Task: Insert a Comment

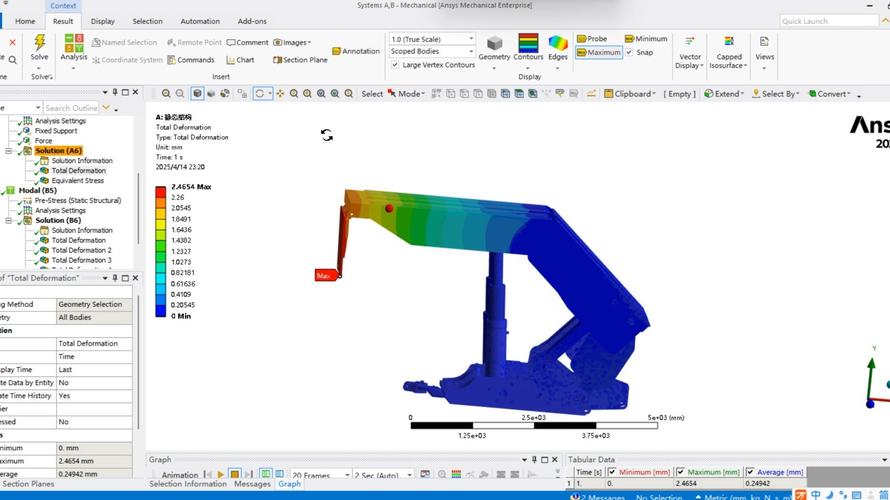Action: [x=247, y=43]
